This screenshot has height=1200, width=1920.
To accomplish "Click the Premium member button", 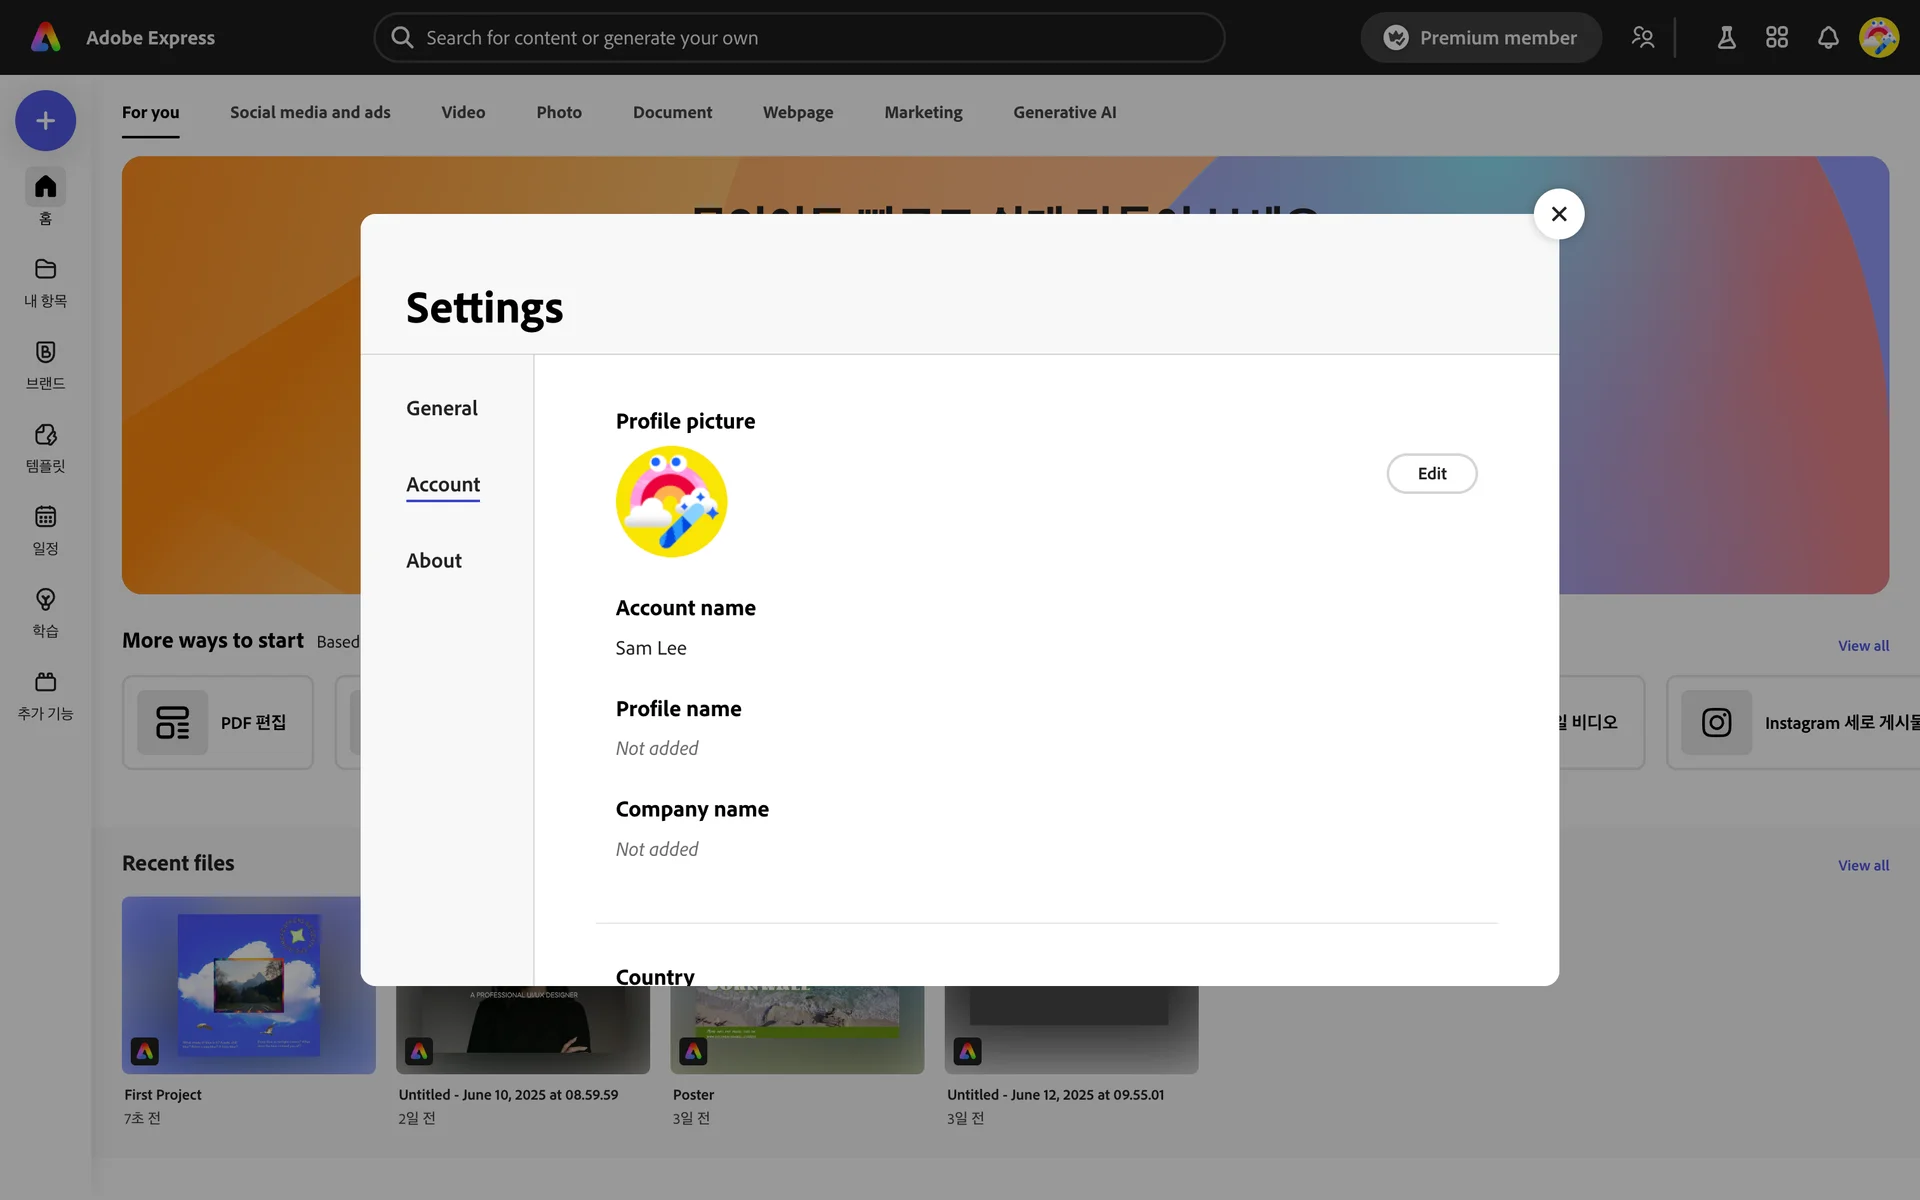I will 1480,38.
